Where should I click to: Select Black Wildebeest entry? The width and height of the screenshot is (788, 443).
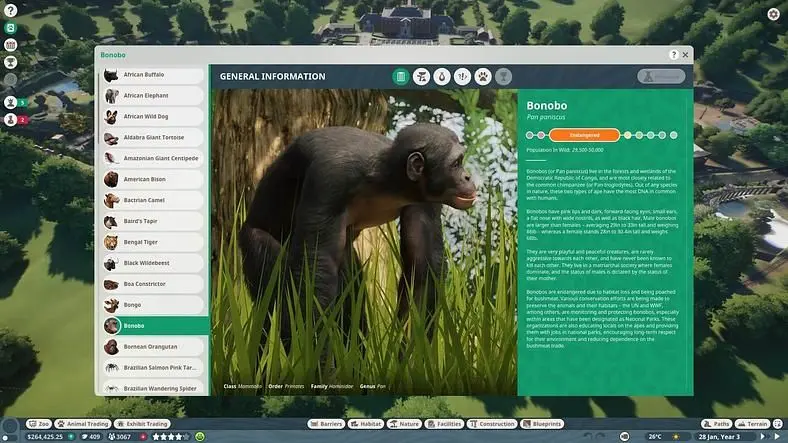[x=153, y=263]
